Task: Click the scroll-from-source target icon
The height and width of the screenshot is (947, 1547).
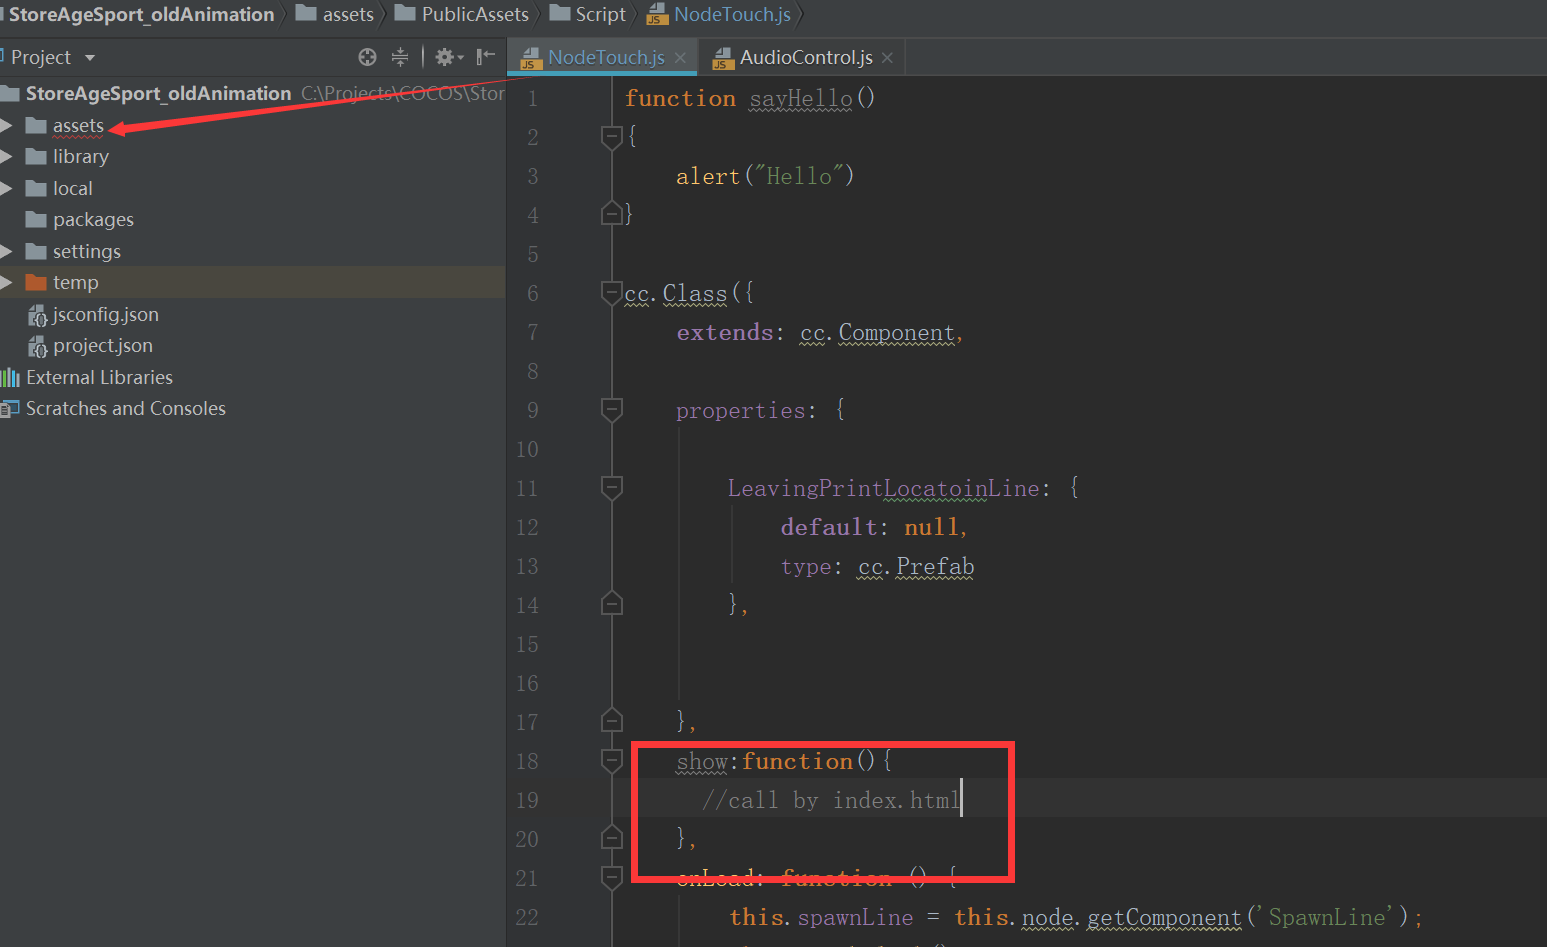Action: pos(367,57)
